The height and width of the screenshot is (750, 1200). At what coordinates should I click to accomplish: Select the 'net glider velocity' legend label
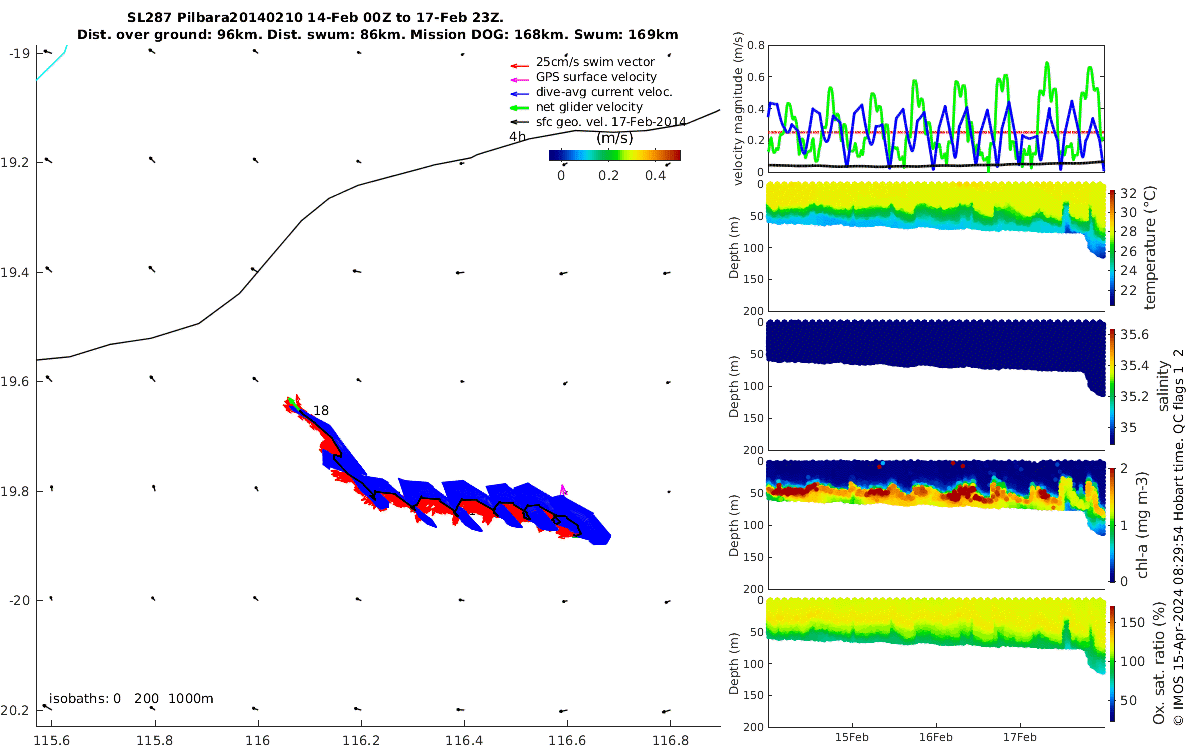589,107
